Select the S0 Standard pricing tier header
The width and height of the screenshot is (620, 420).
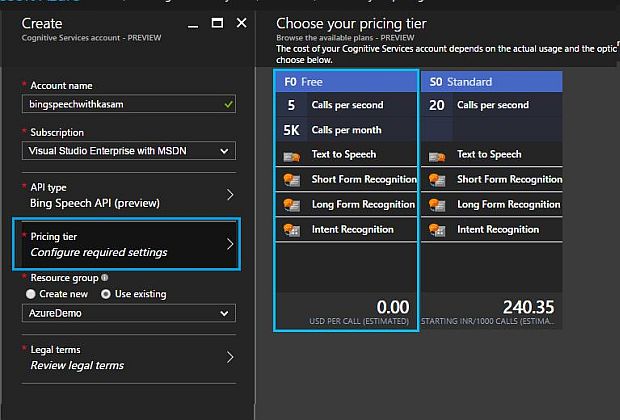coord(491,82)
